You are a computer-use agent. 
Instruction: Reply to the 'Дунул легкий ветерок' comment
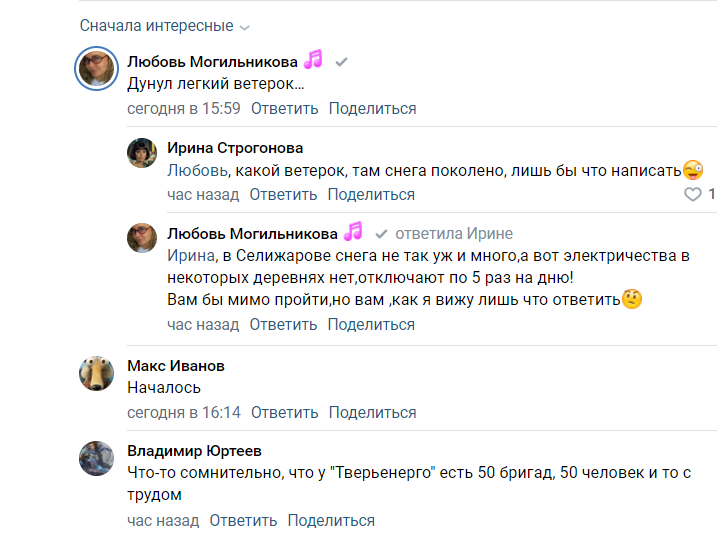point(284,109)
